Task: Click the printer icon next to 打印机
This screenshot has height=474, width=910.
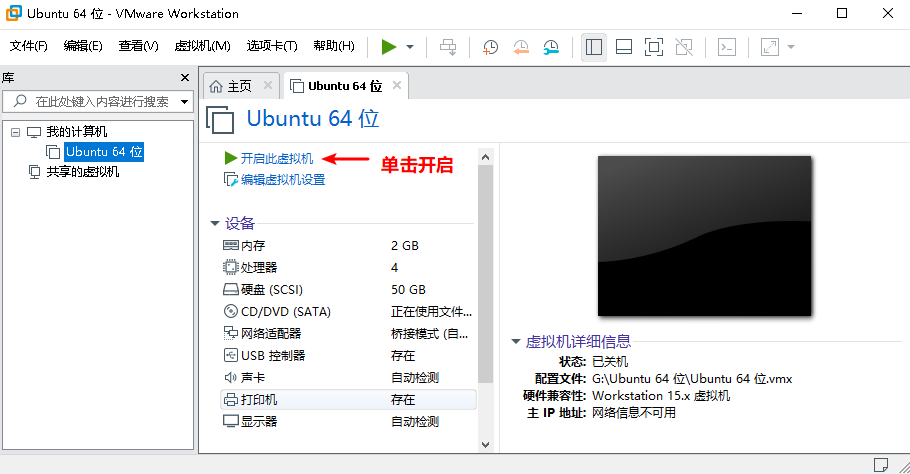Action: 230,400
